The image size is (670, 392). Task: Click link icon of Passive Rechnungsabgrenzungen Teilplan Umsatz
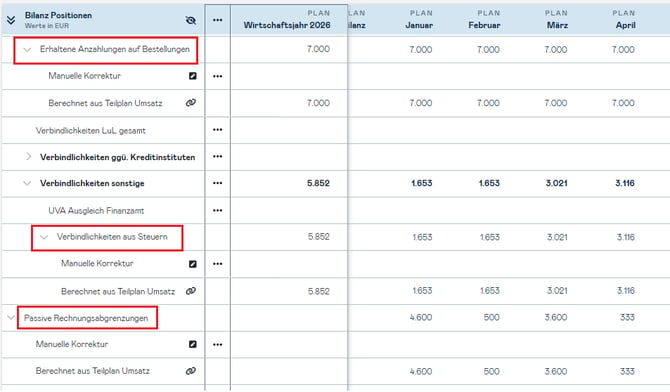pos(191,371)
